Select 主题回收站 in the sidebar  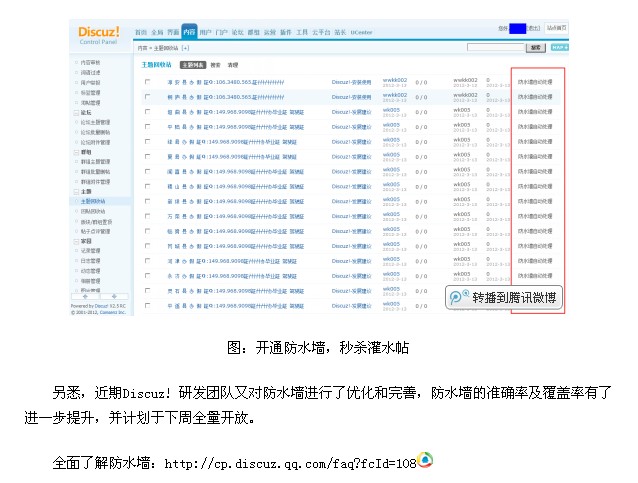(93, 201)
